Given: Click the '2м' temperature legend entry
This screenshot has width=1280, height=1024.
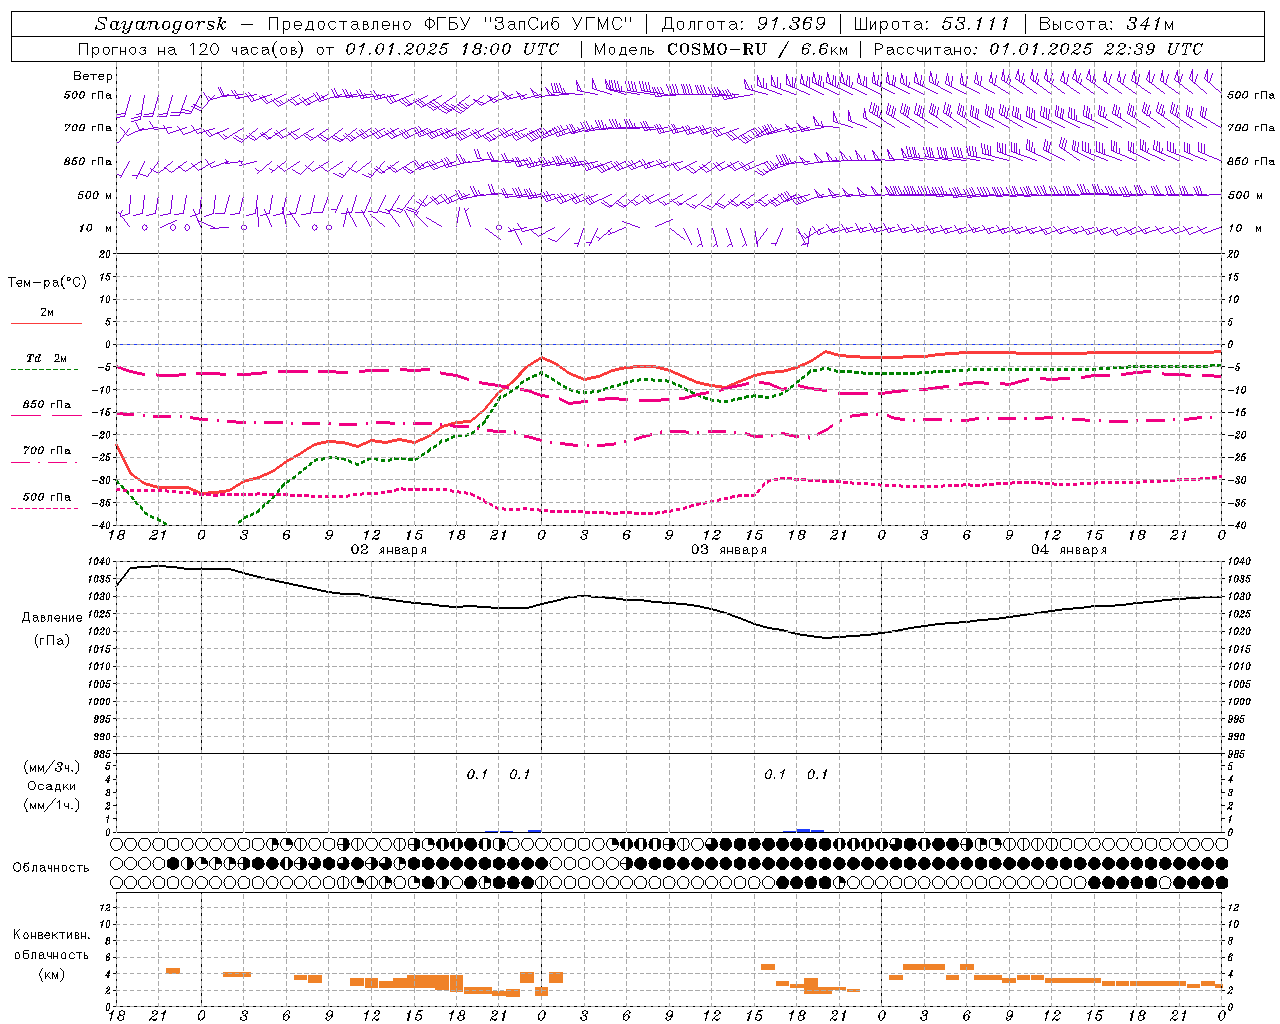Looking at the screenshot, I should [47, 313].
